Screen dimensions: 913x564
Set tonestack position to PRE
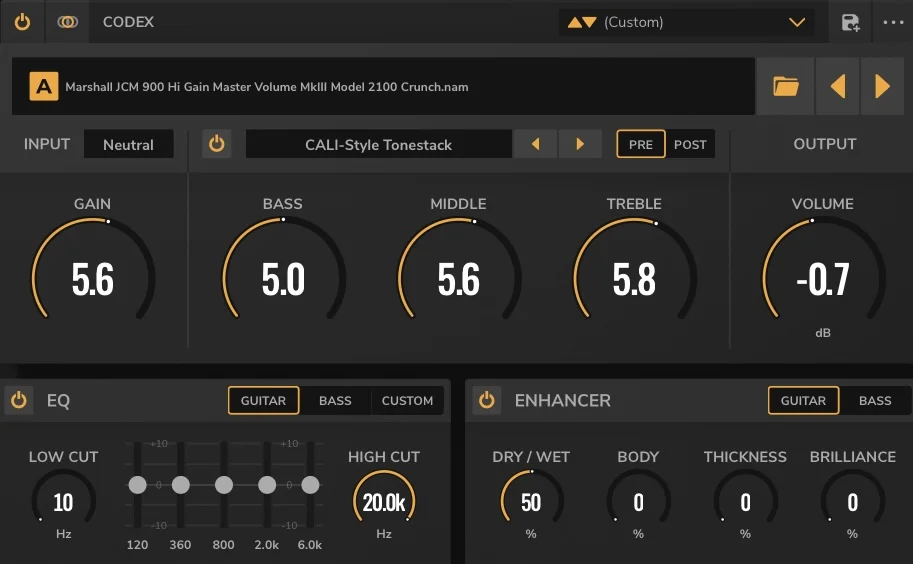(640, 144)
